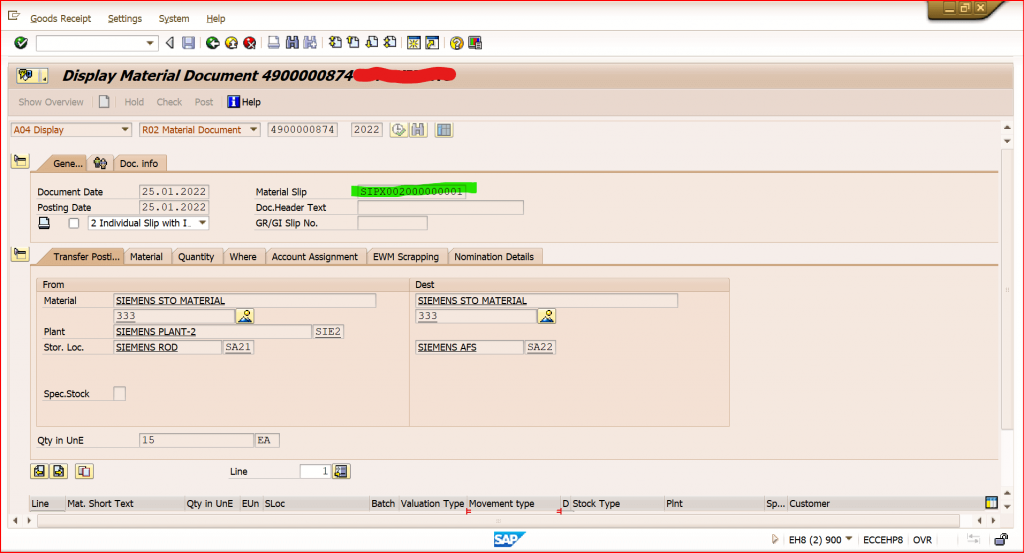1024x553 pixels.
Task: Open the command field dropdown arrow
Action: pos(150,43)
